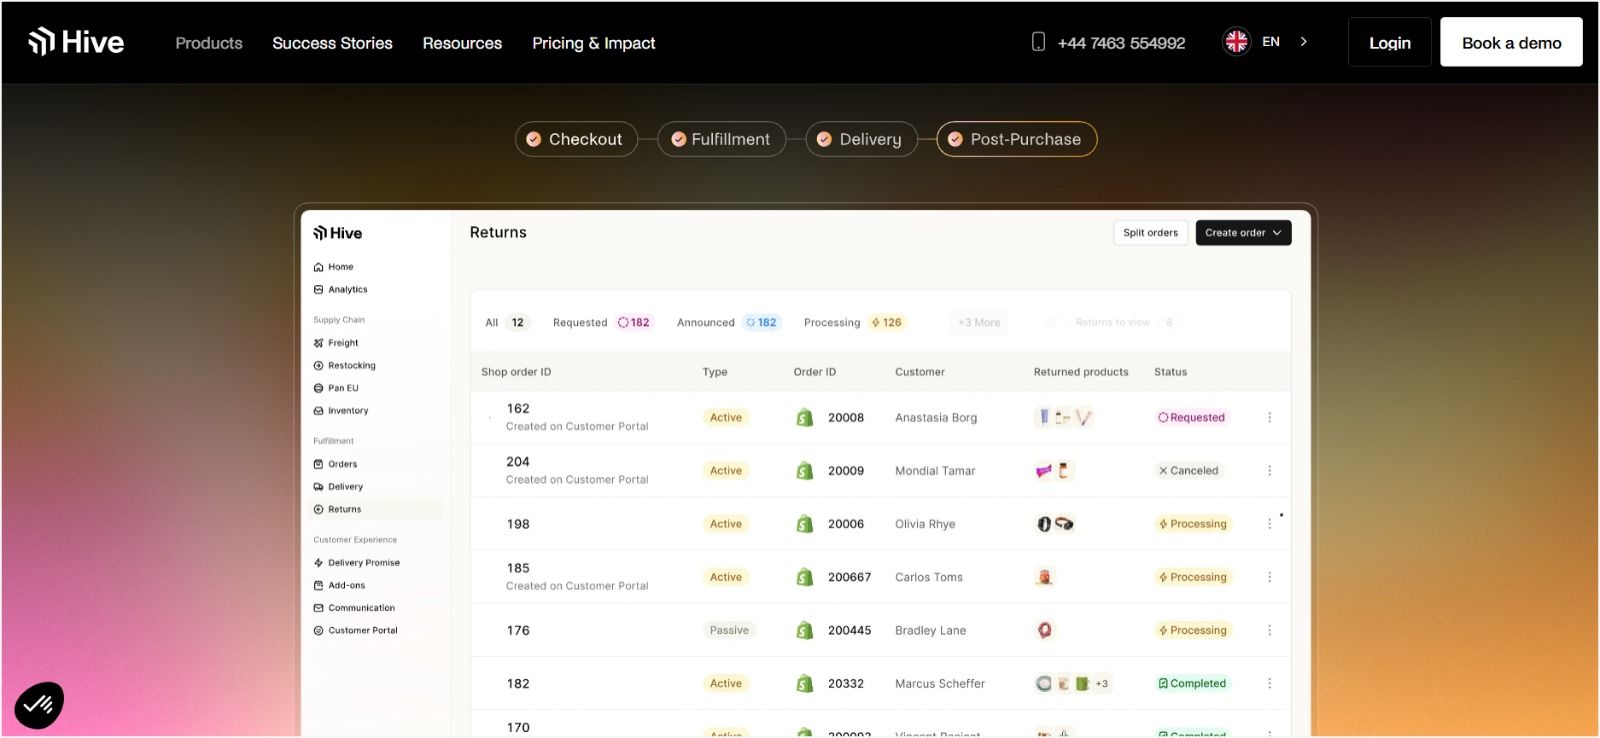Click returned product icon for Carlos Toms
This screenshot has height=738, width=1600.
(x=1044, y=577)
